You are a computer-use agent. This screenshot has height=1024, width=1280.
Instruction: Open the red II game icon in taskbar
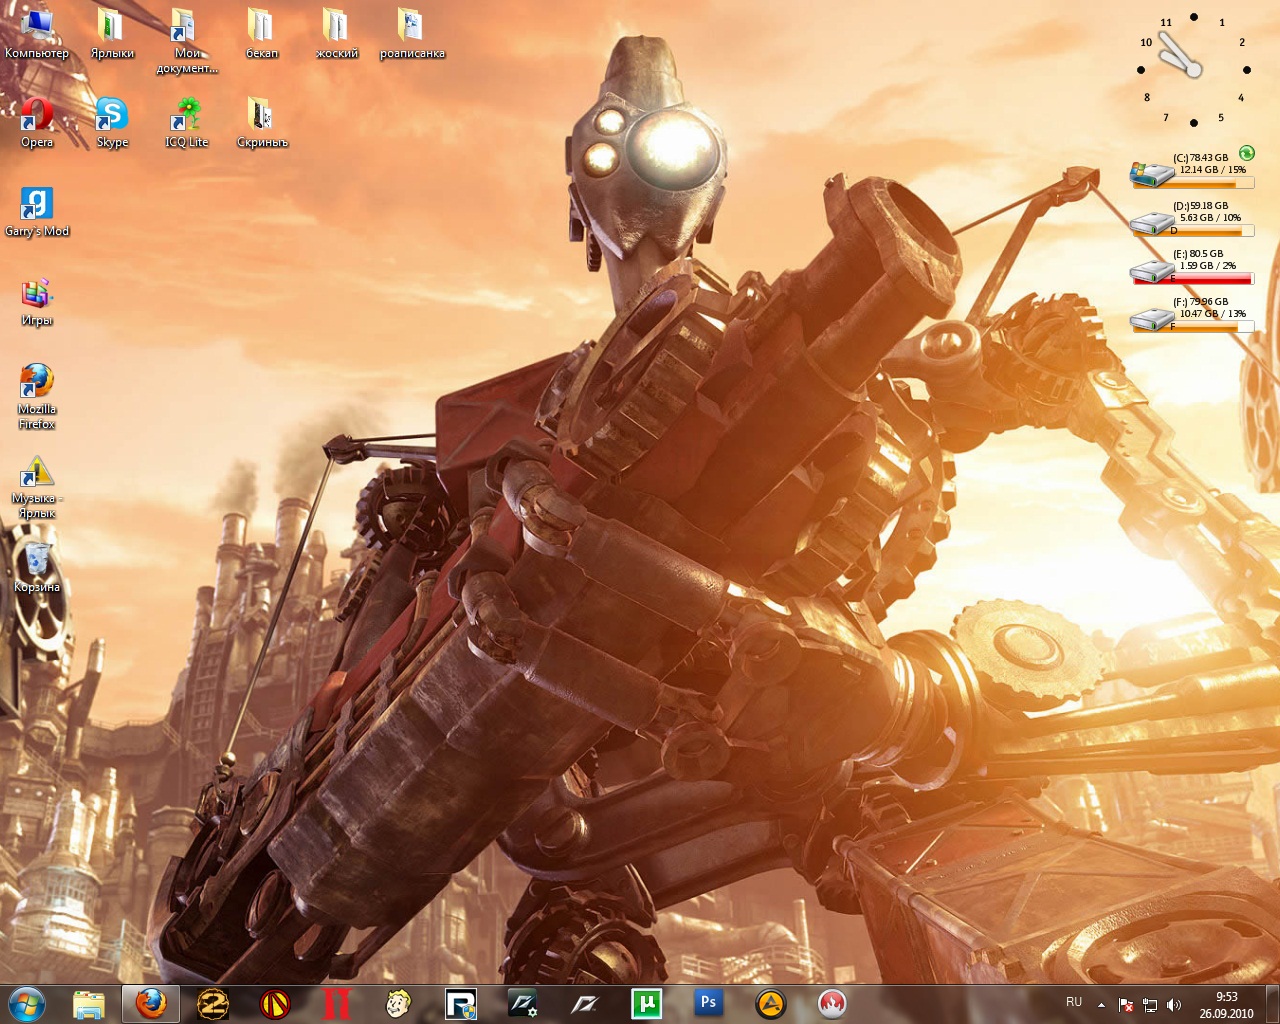click(337, 1004)
